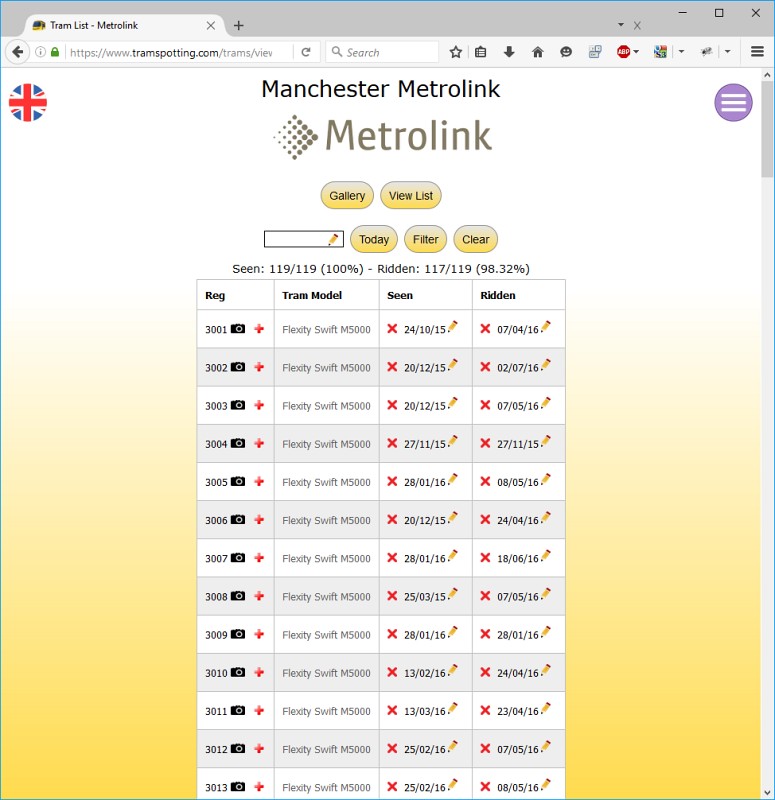Click the pencil icon in the date field
This screenshot has width=775, height=800.
[x=333, y=239]
